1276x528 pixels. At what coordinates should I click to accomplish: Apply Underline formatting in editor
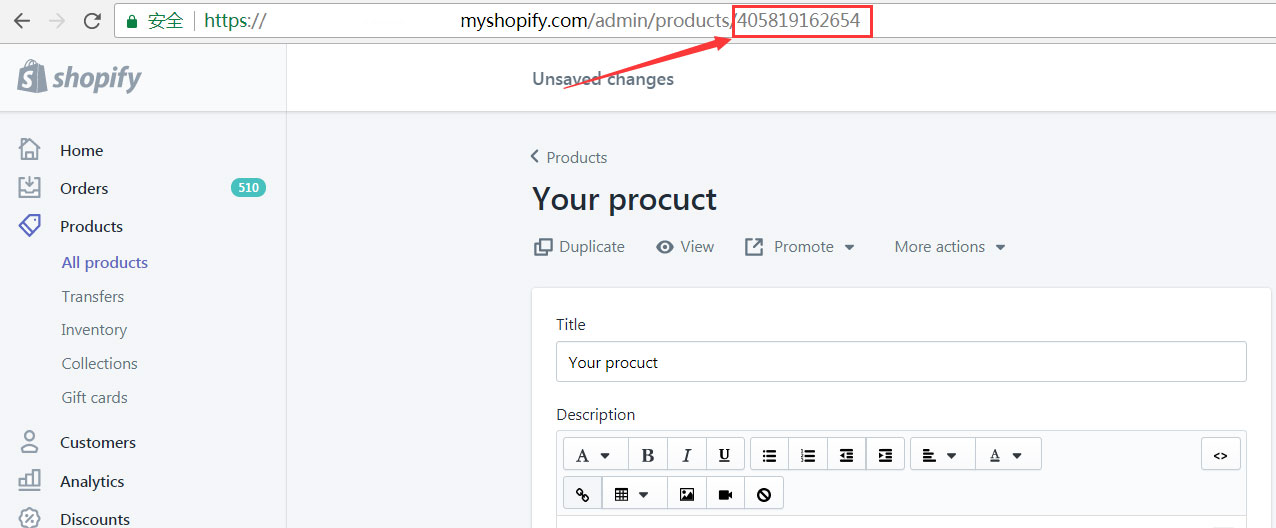(x=725, y=455)
